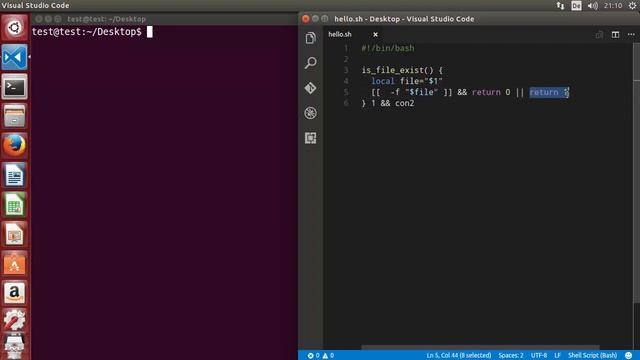Click 'con2' on line 6
Image resolution: width=640 pixels, height=360 pixels.
tap(404, 103)
